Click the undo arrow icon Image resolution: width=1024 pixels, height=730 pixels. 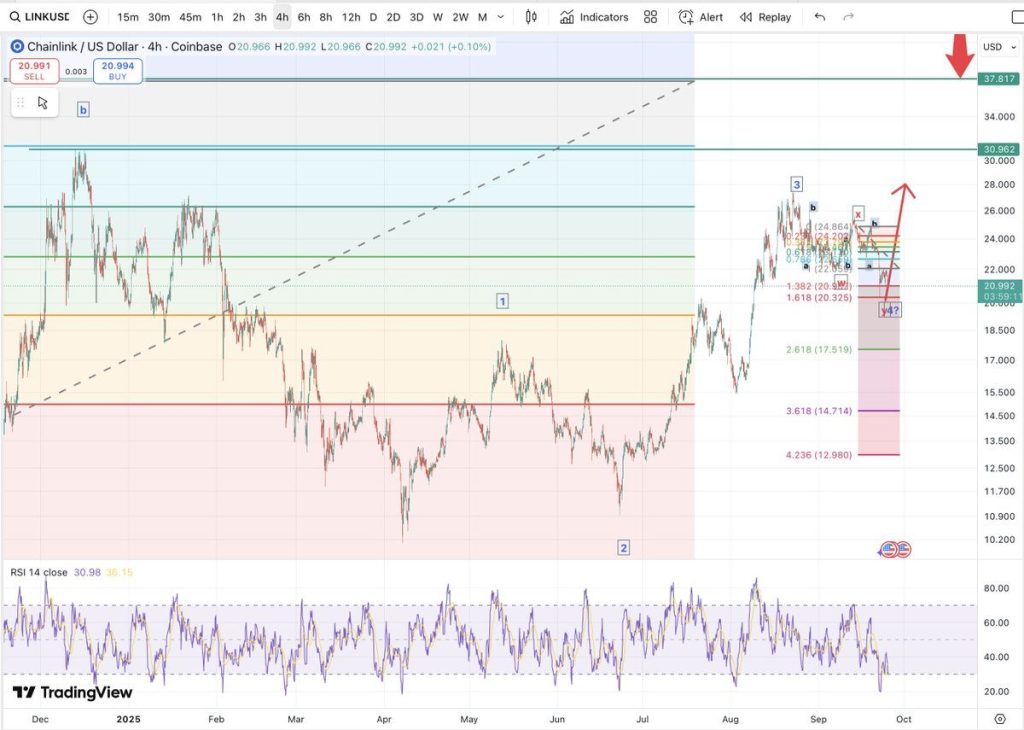[820, 17]
